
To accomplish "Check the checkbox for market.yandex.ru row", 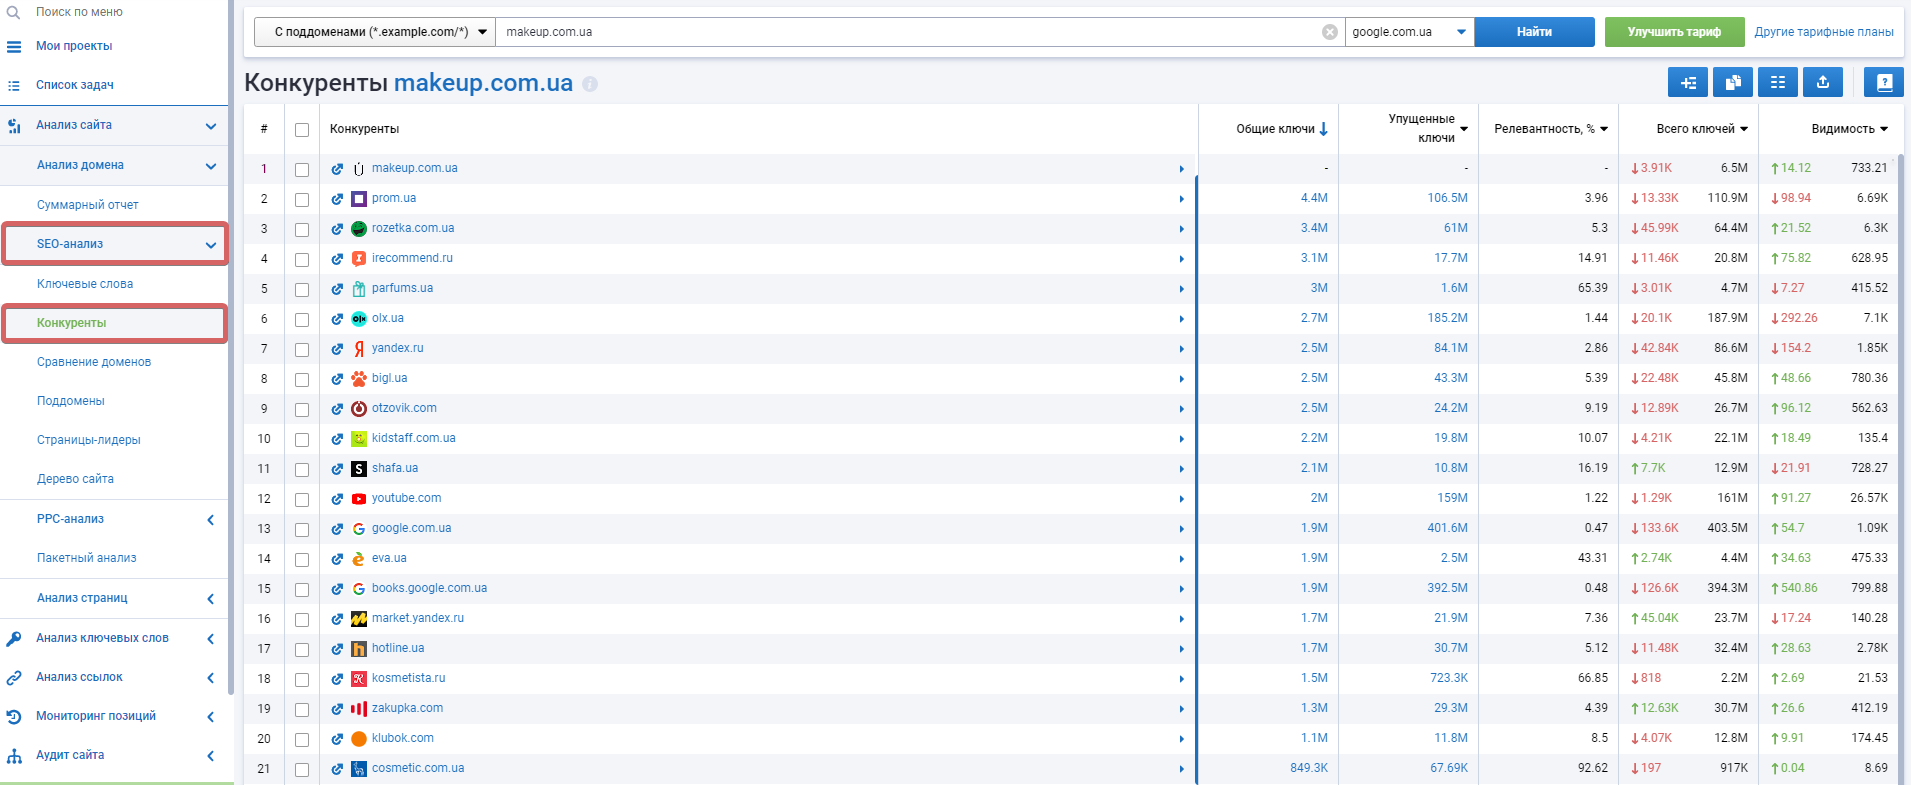I will (x=302, y=620).
